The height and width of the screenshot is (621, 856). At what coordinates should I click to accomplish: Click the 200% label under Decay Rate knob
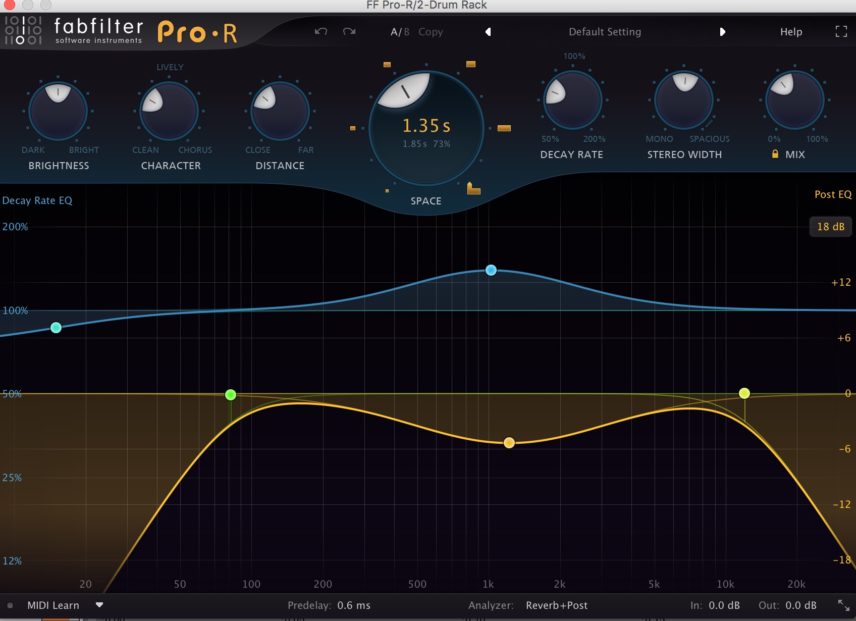click(x=594, y=139)
